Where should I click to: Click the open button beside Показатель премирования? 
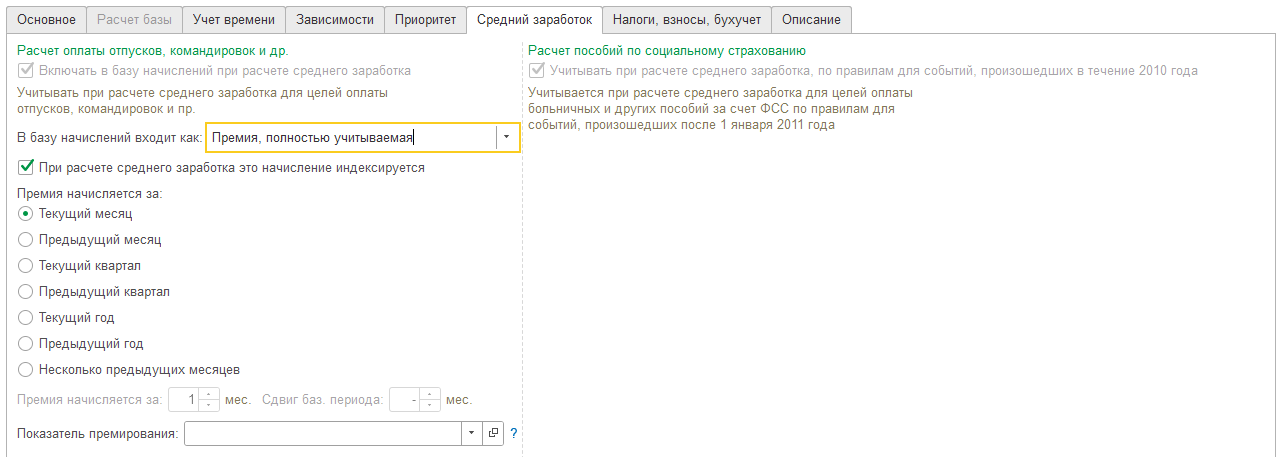pyautogui.click(x=493, y=433)
